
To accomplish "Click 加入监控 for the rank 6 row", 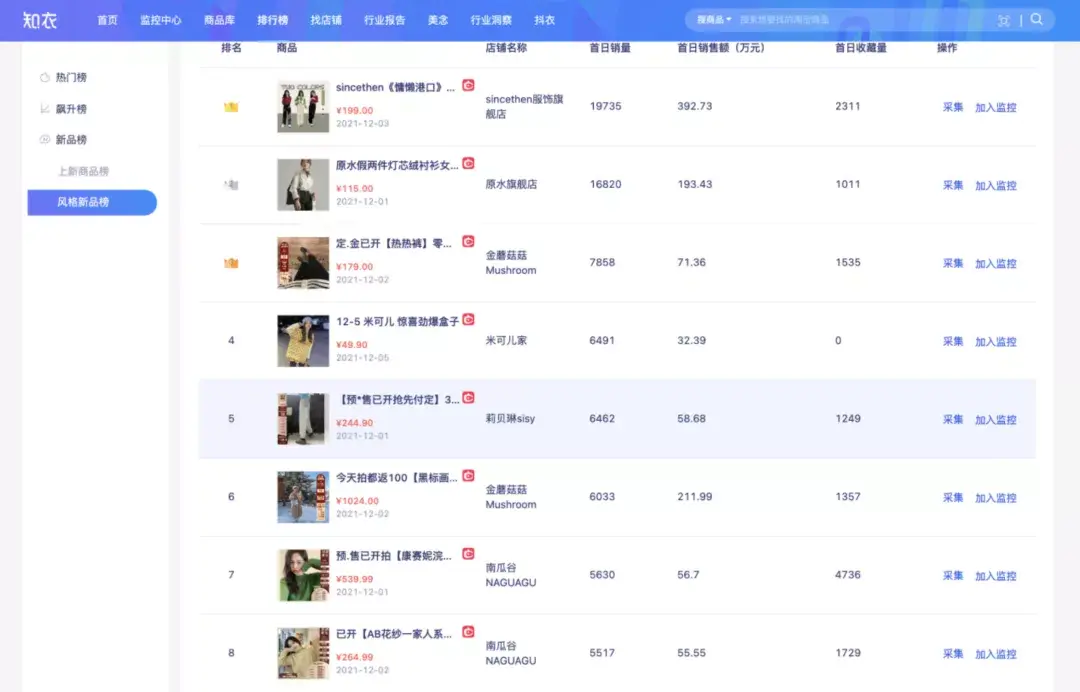I will coord(996,498).
